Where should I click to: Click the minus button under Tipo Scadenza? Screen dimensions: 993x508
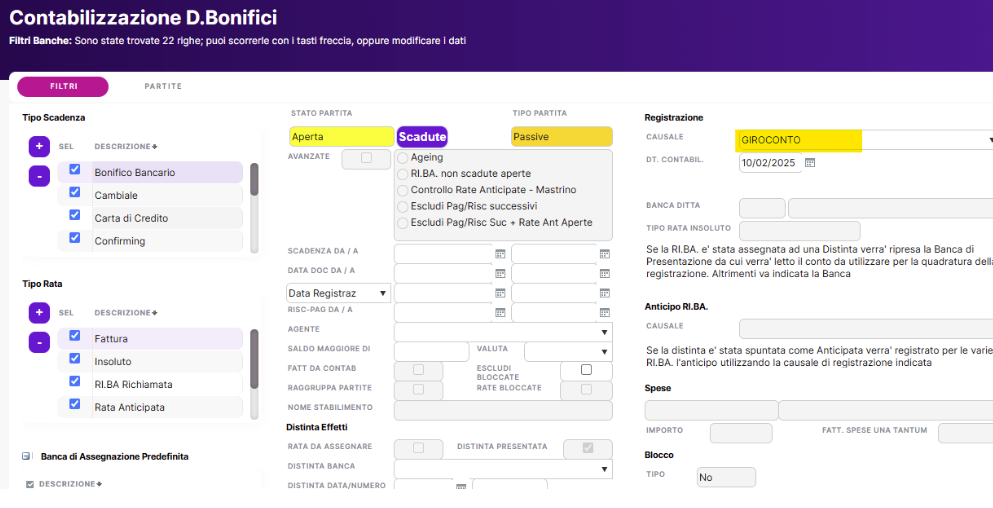click(x=39, y=176)
